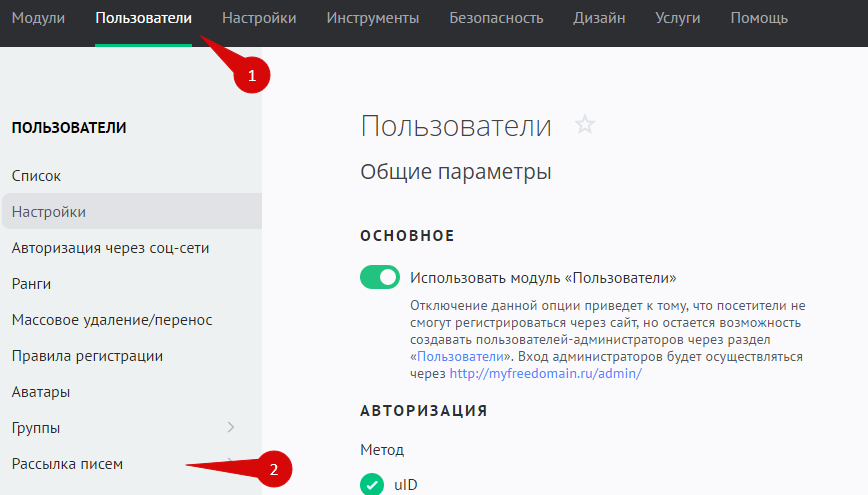Open Массовое удаление/перенос sidebar item

(112, 320)
